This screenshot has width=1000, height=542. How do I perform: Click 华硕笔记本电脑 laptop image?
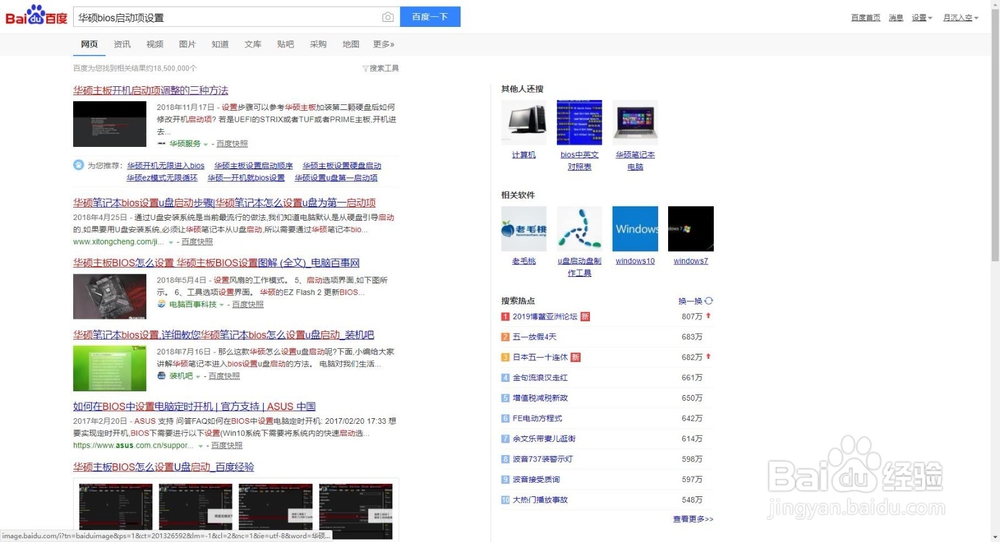(x=635, y=122)
